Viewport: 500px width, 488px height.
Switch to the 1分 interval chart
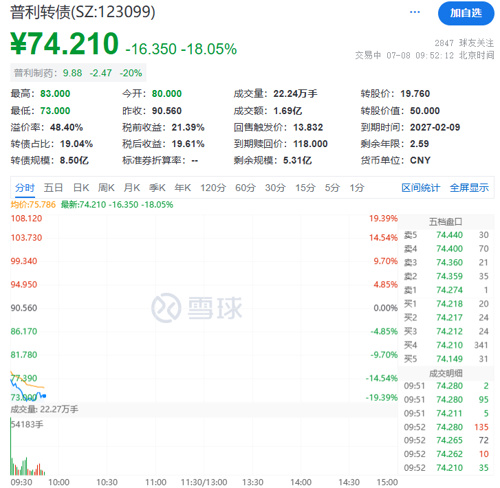(357, 188)
